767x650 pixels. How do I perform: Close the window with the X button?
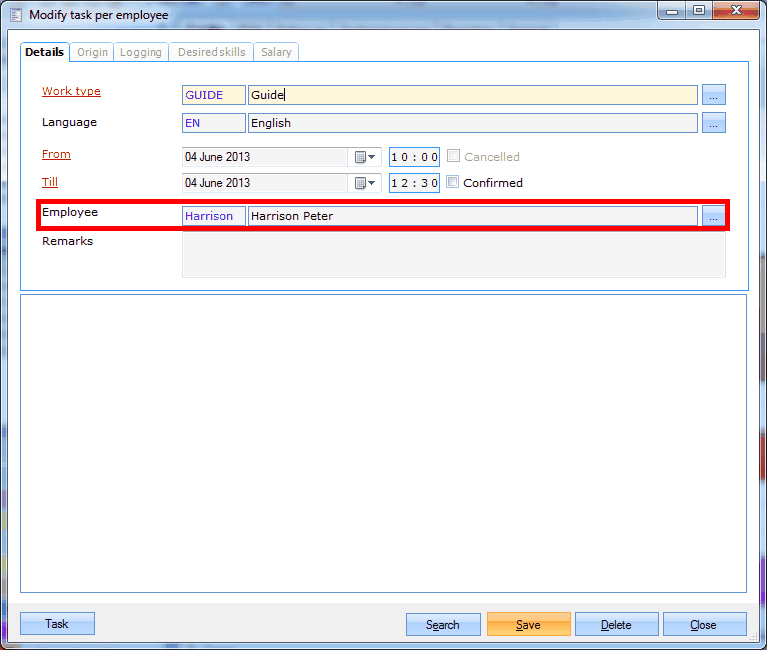tap(736, 11)
